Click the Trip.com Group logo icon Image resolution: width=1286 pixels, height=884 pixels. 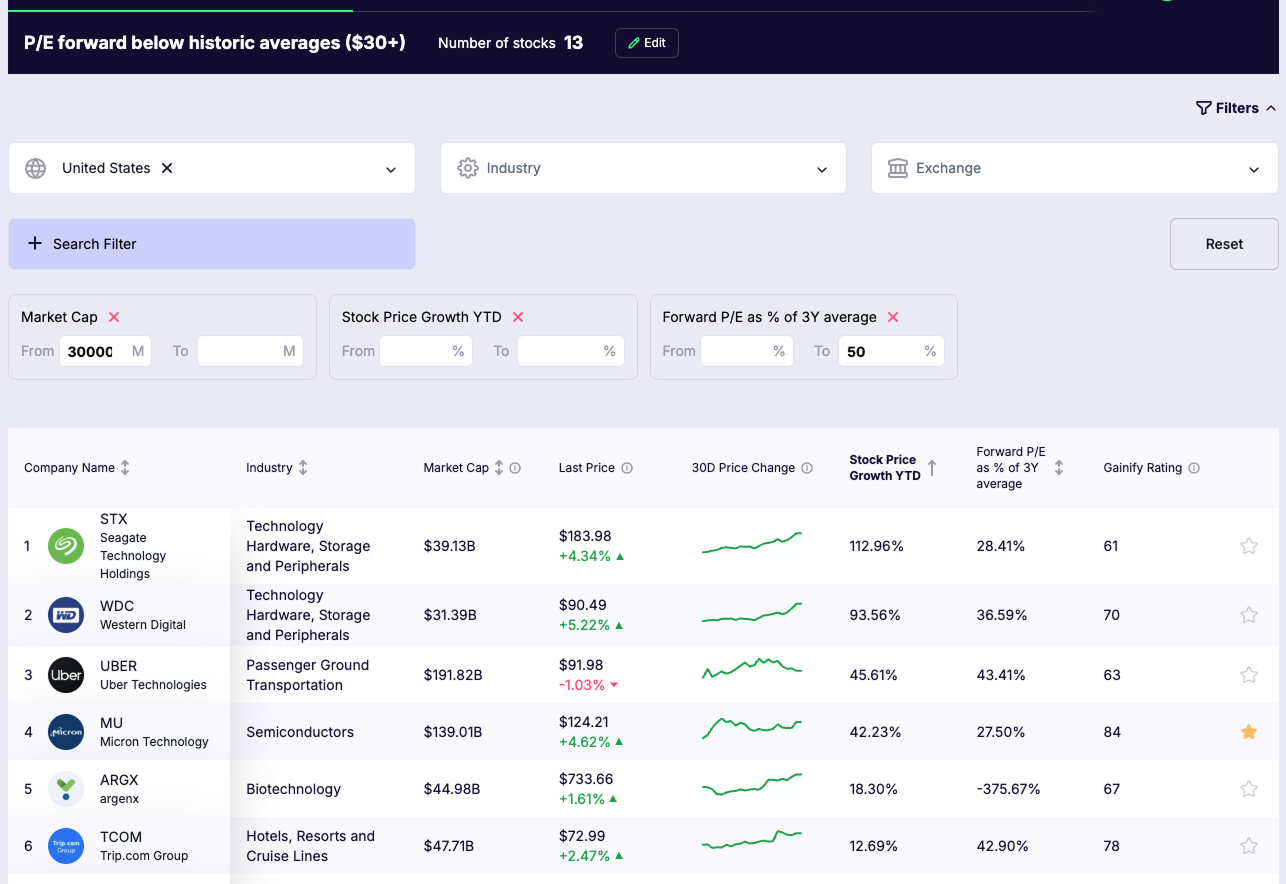[x=66, y=846]
